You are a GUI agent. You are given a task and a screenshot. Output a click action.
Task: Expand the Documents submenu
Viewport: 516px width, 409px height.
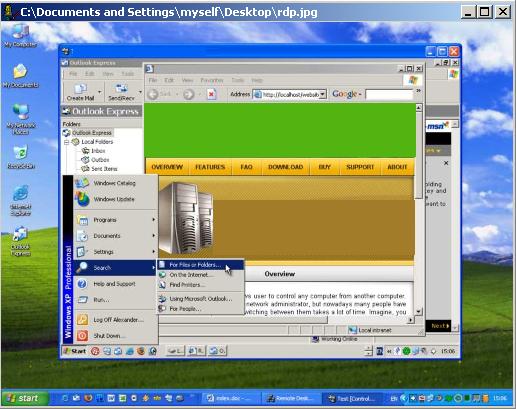pyautogui.click(x=154, y=235)
